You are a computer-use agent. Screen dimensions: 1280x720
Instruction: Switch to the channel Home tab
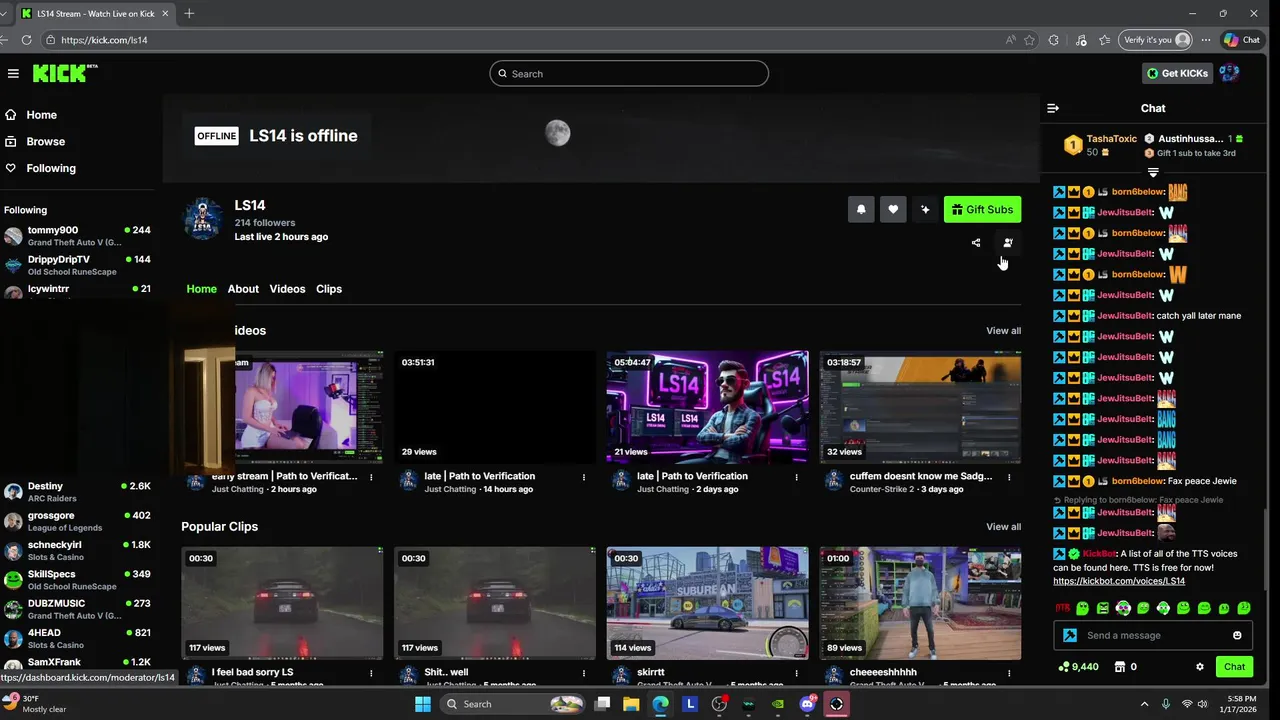(201, 289)
